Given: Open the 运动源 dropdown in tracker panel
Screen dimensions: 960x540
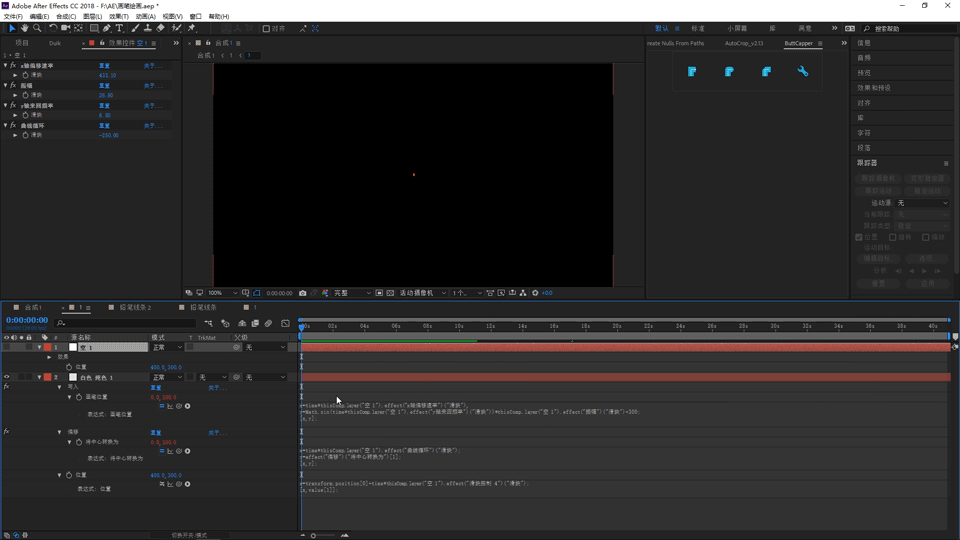Looking at the screenshot, I should click(922, 203).
